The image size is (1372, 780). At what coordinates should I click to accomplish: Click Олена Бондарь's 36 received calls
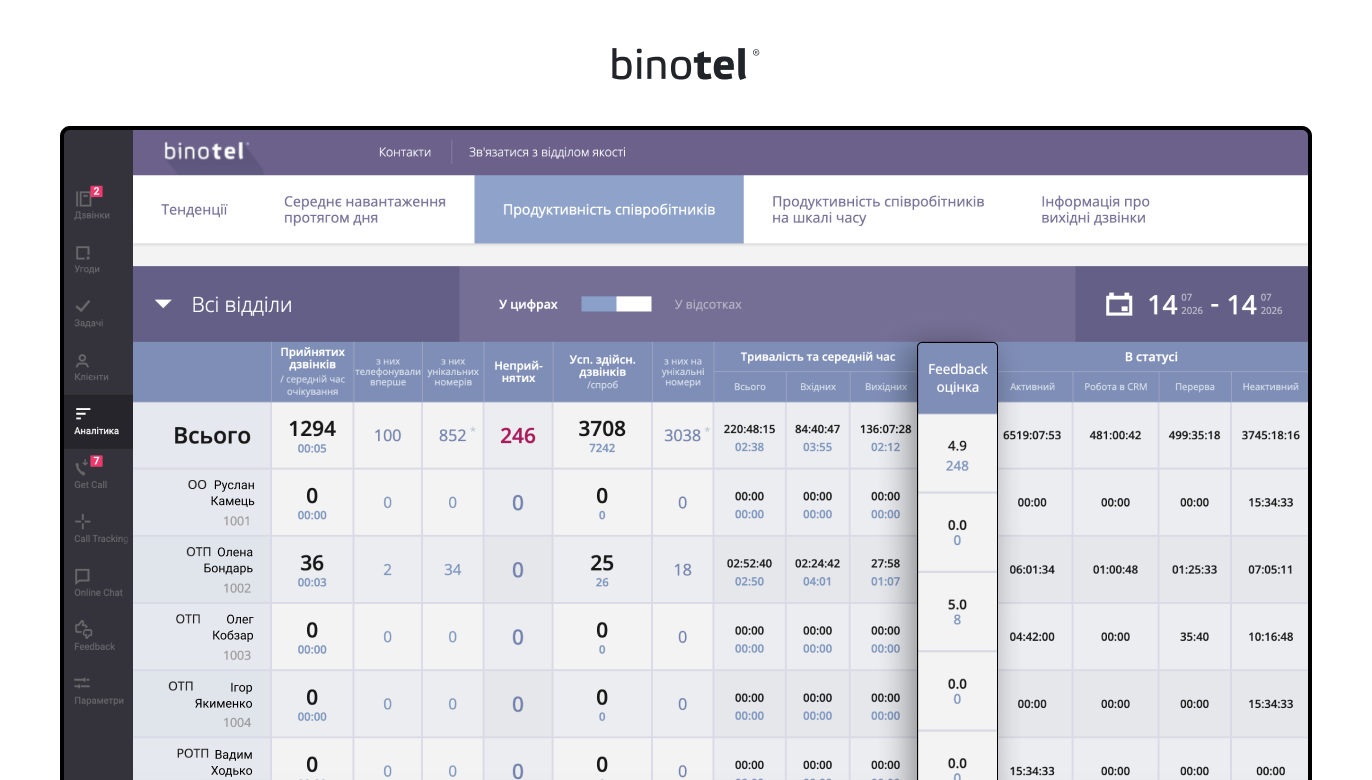tap(312, 564)
